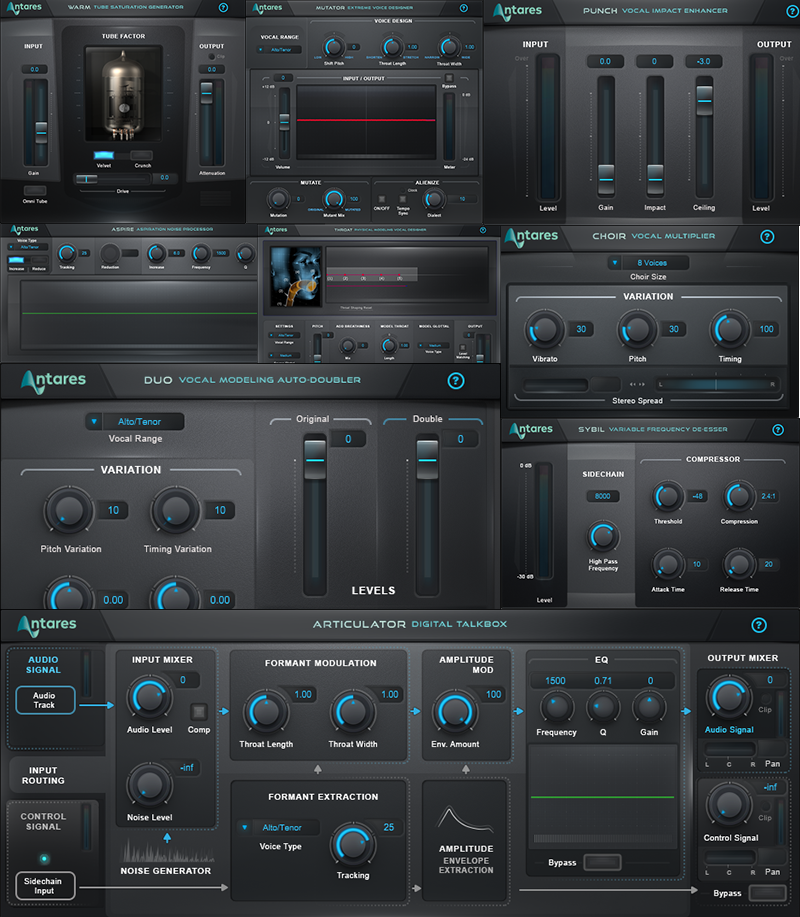Click the Articulator Noise Level knob
Image resolution: width=800 pixels, height=917 pixels.
[x=149, y=785]
